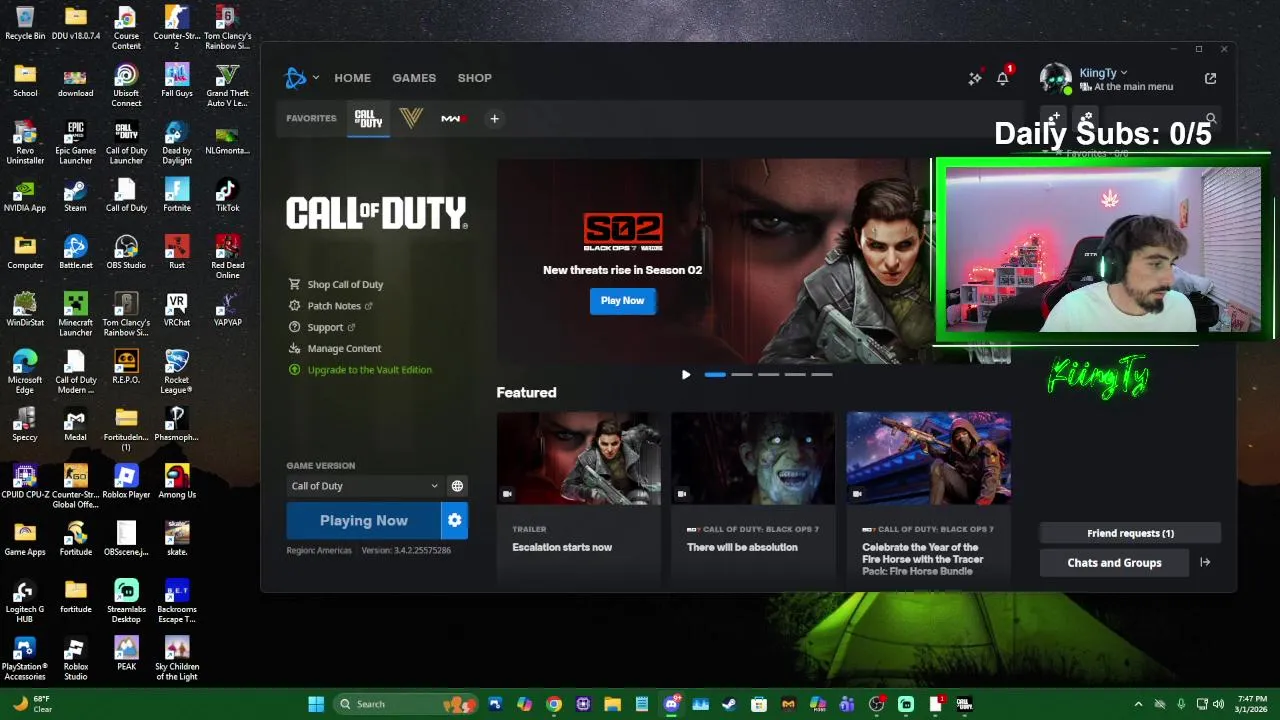Expand the Game Version dropdown
The height and width of the screenshot is (720, 1280).
pyautogui.click(x=364, y=486)
